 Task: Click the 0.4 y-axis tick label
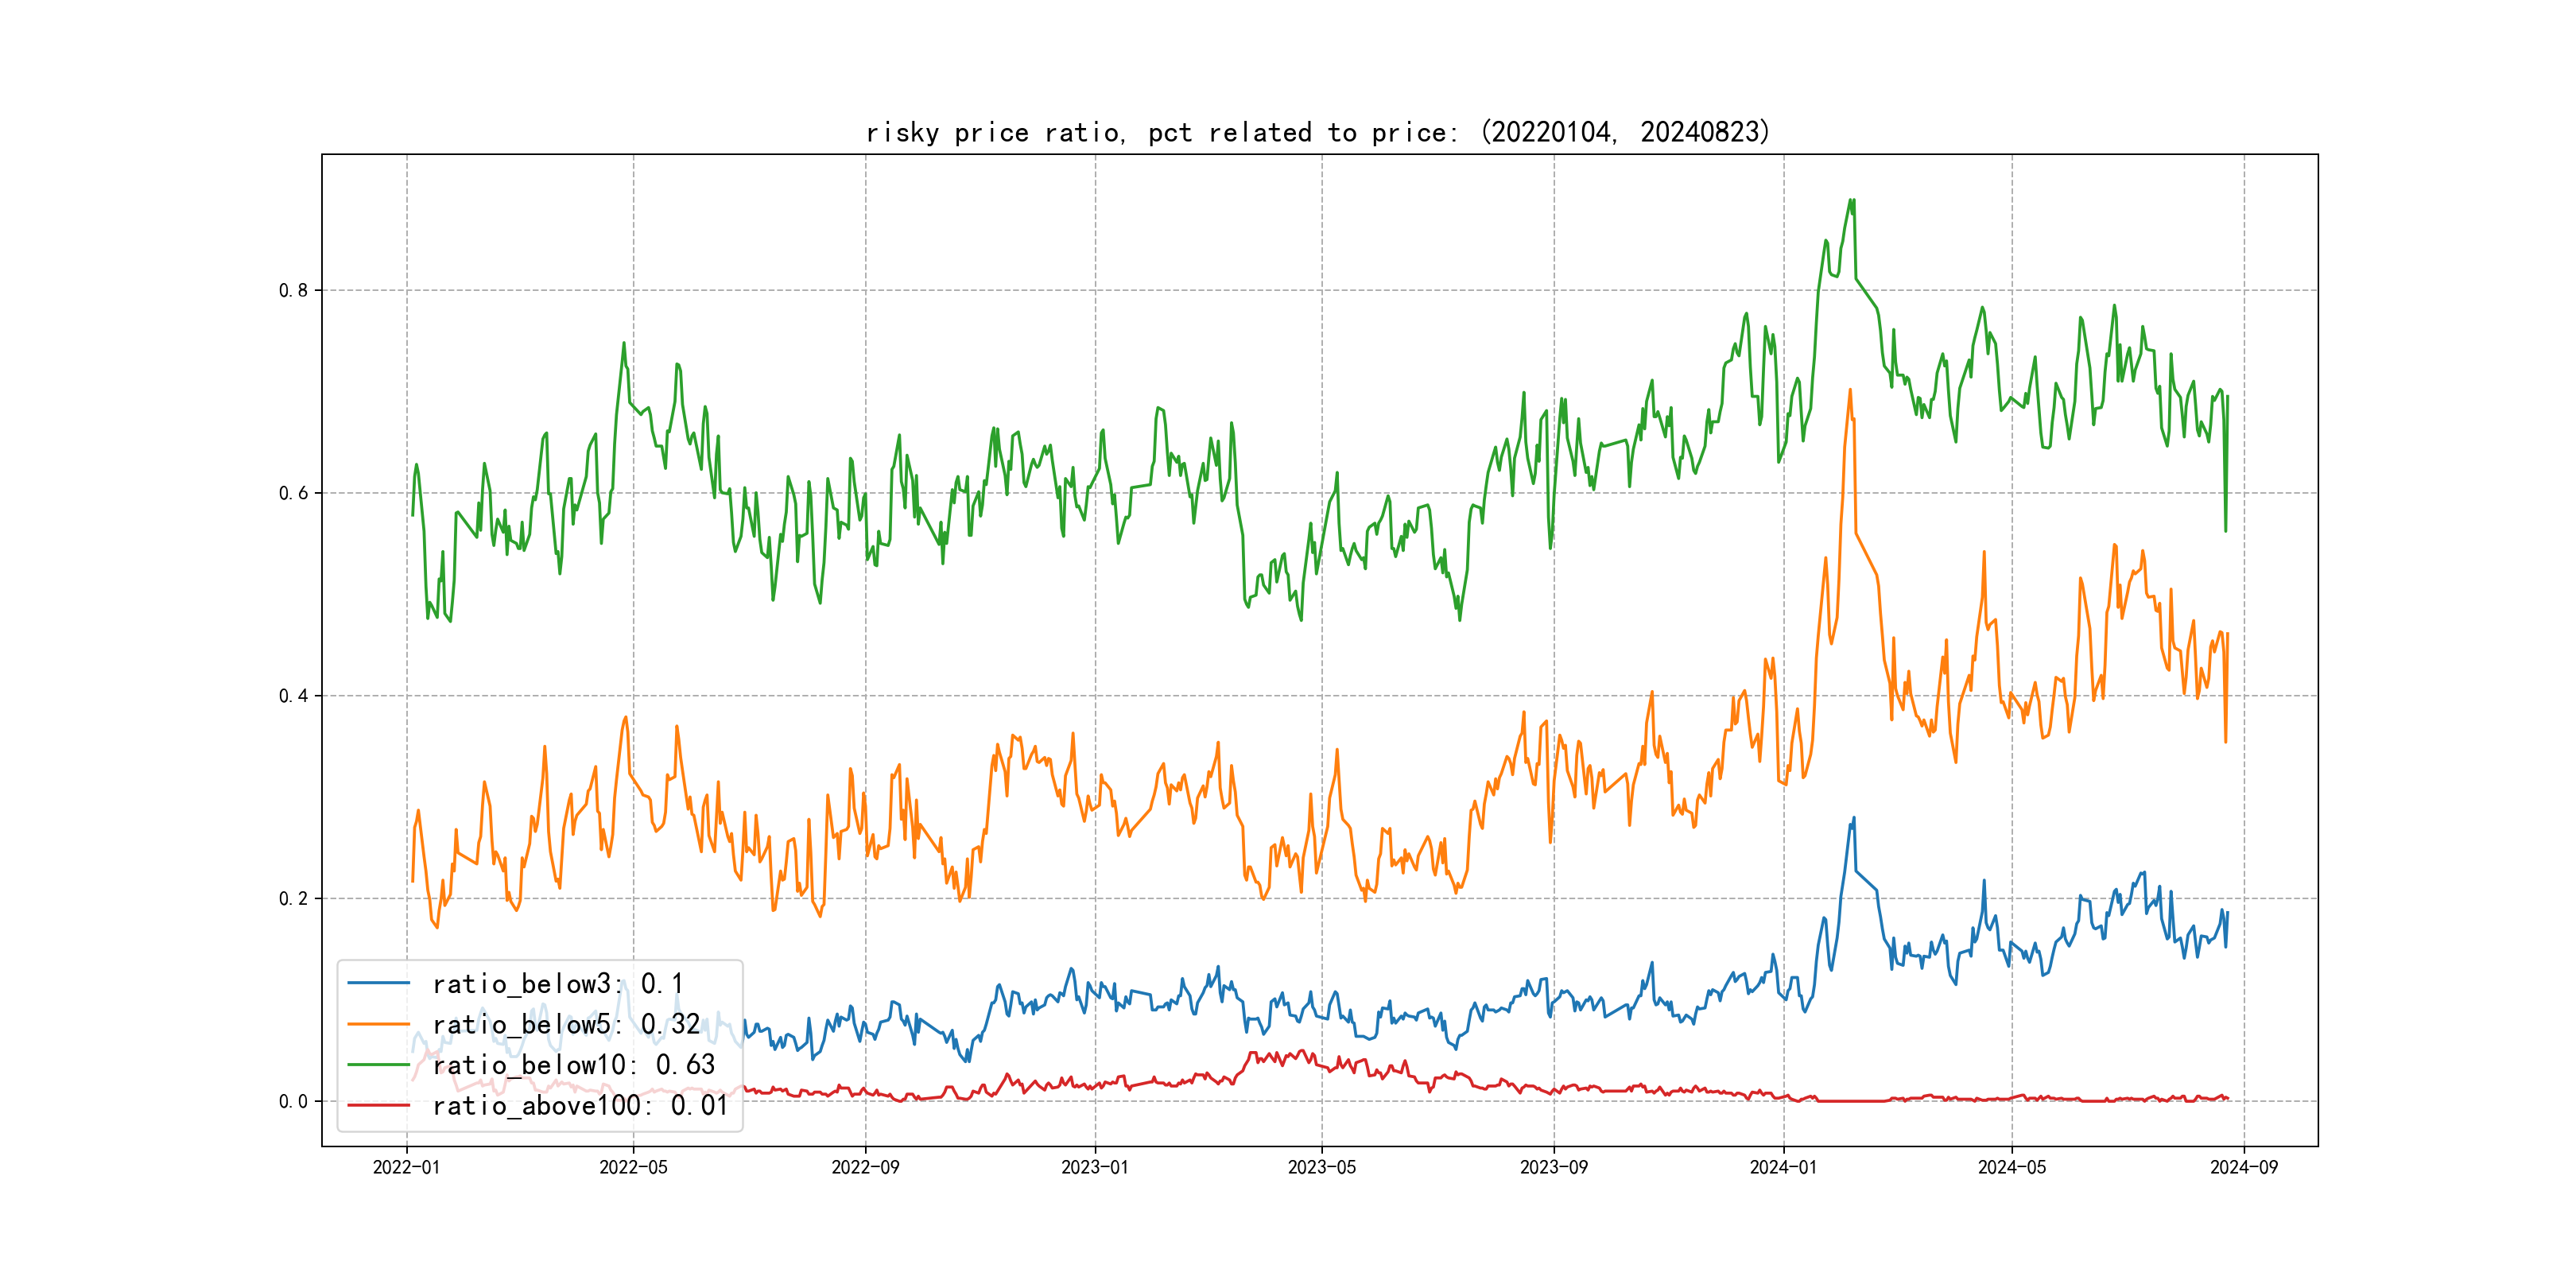pyautogui.click(x=293, y=696)
